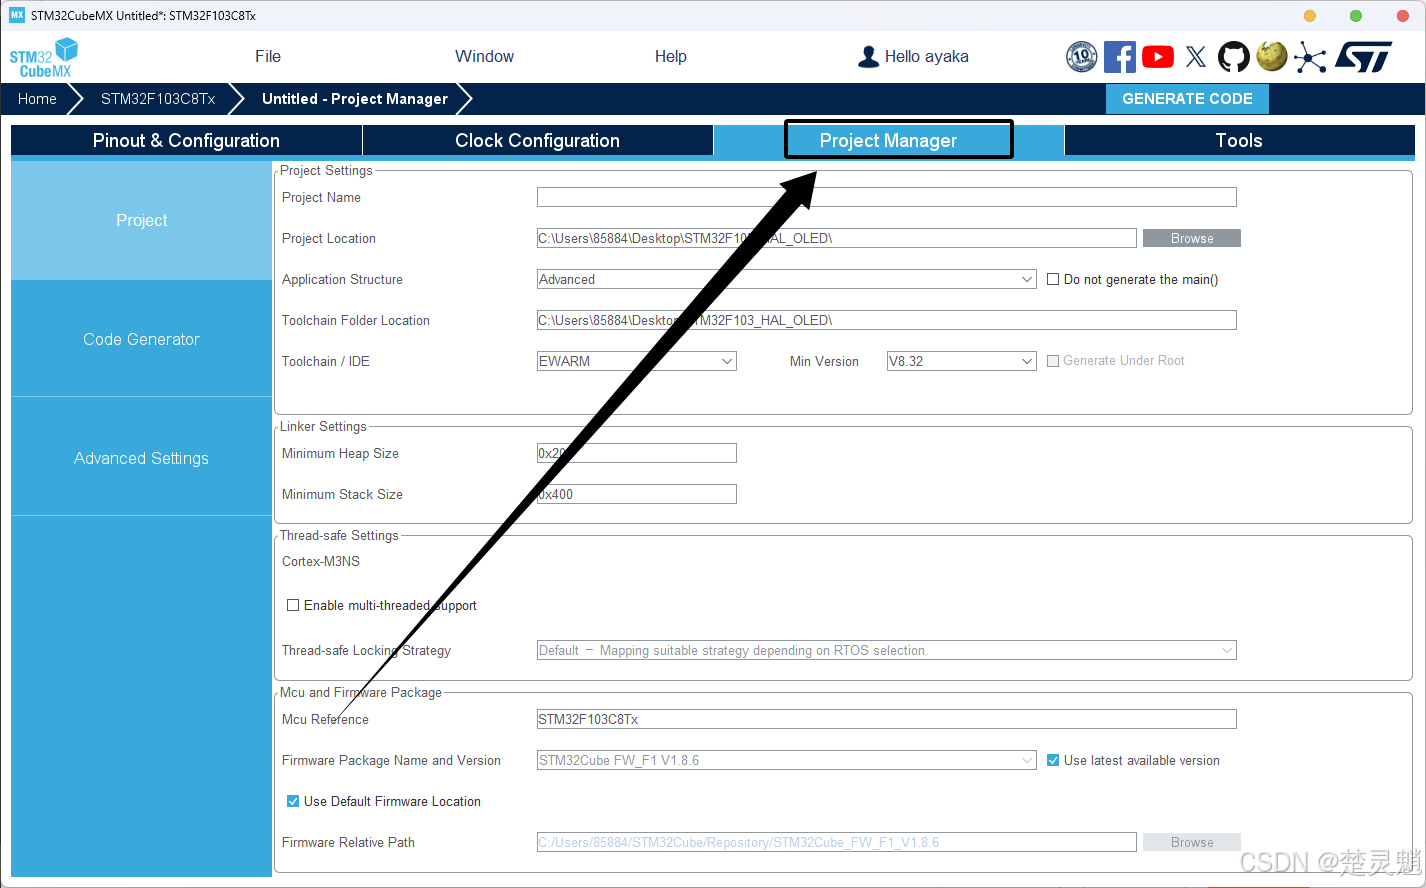Open Thread-safe Locking Strategy dropdown
The image size is (1426, 888).
(x=887, y=650)
